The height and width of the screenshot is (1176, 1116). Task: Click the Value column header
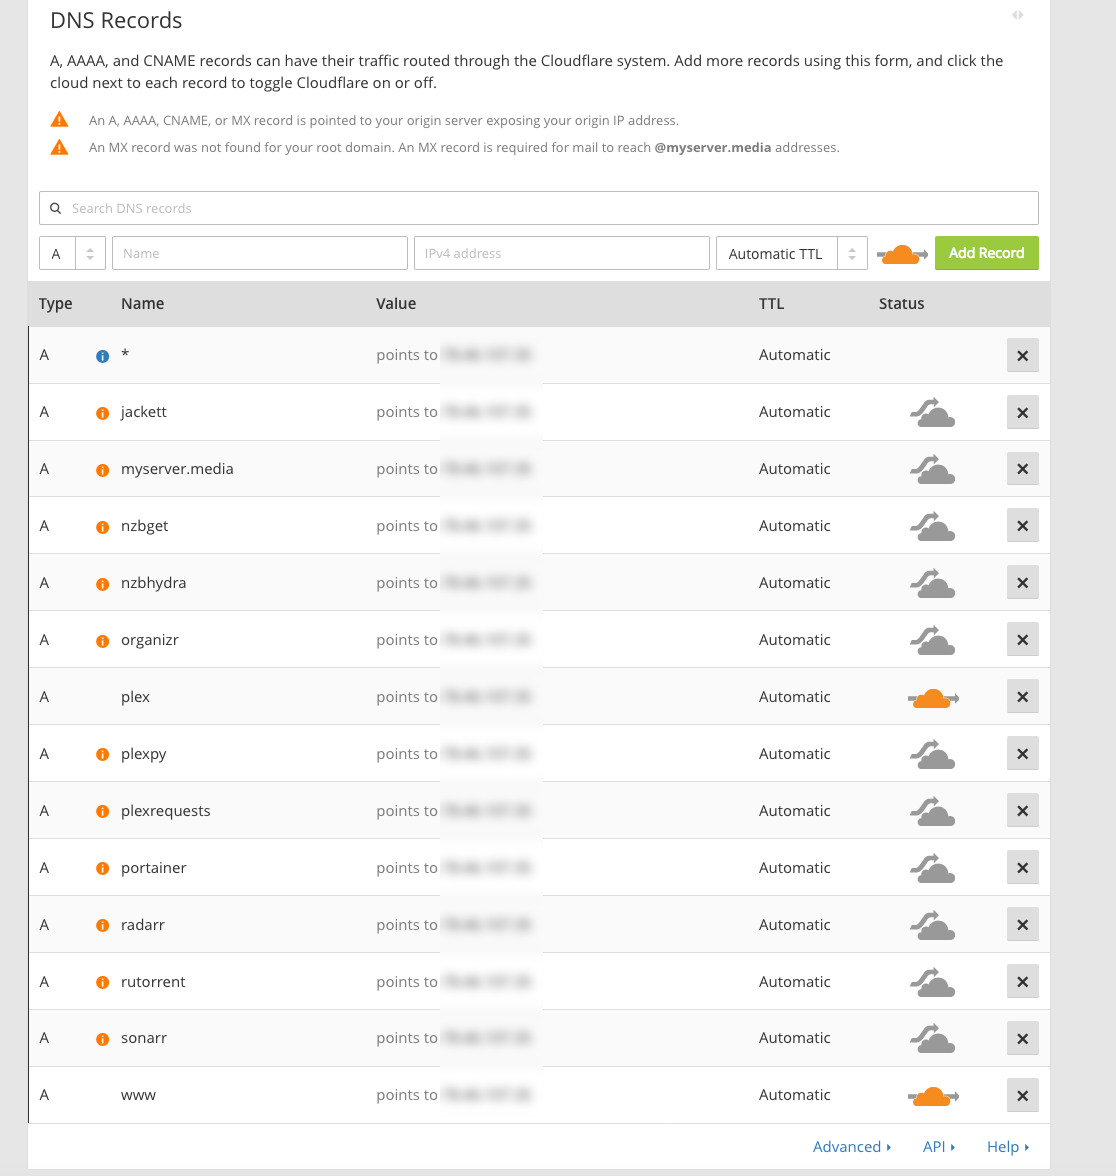pyautogui.click(x=396, y=304)
